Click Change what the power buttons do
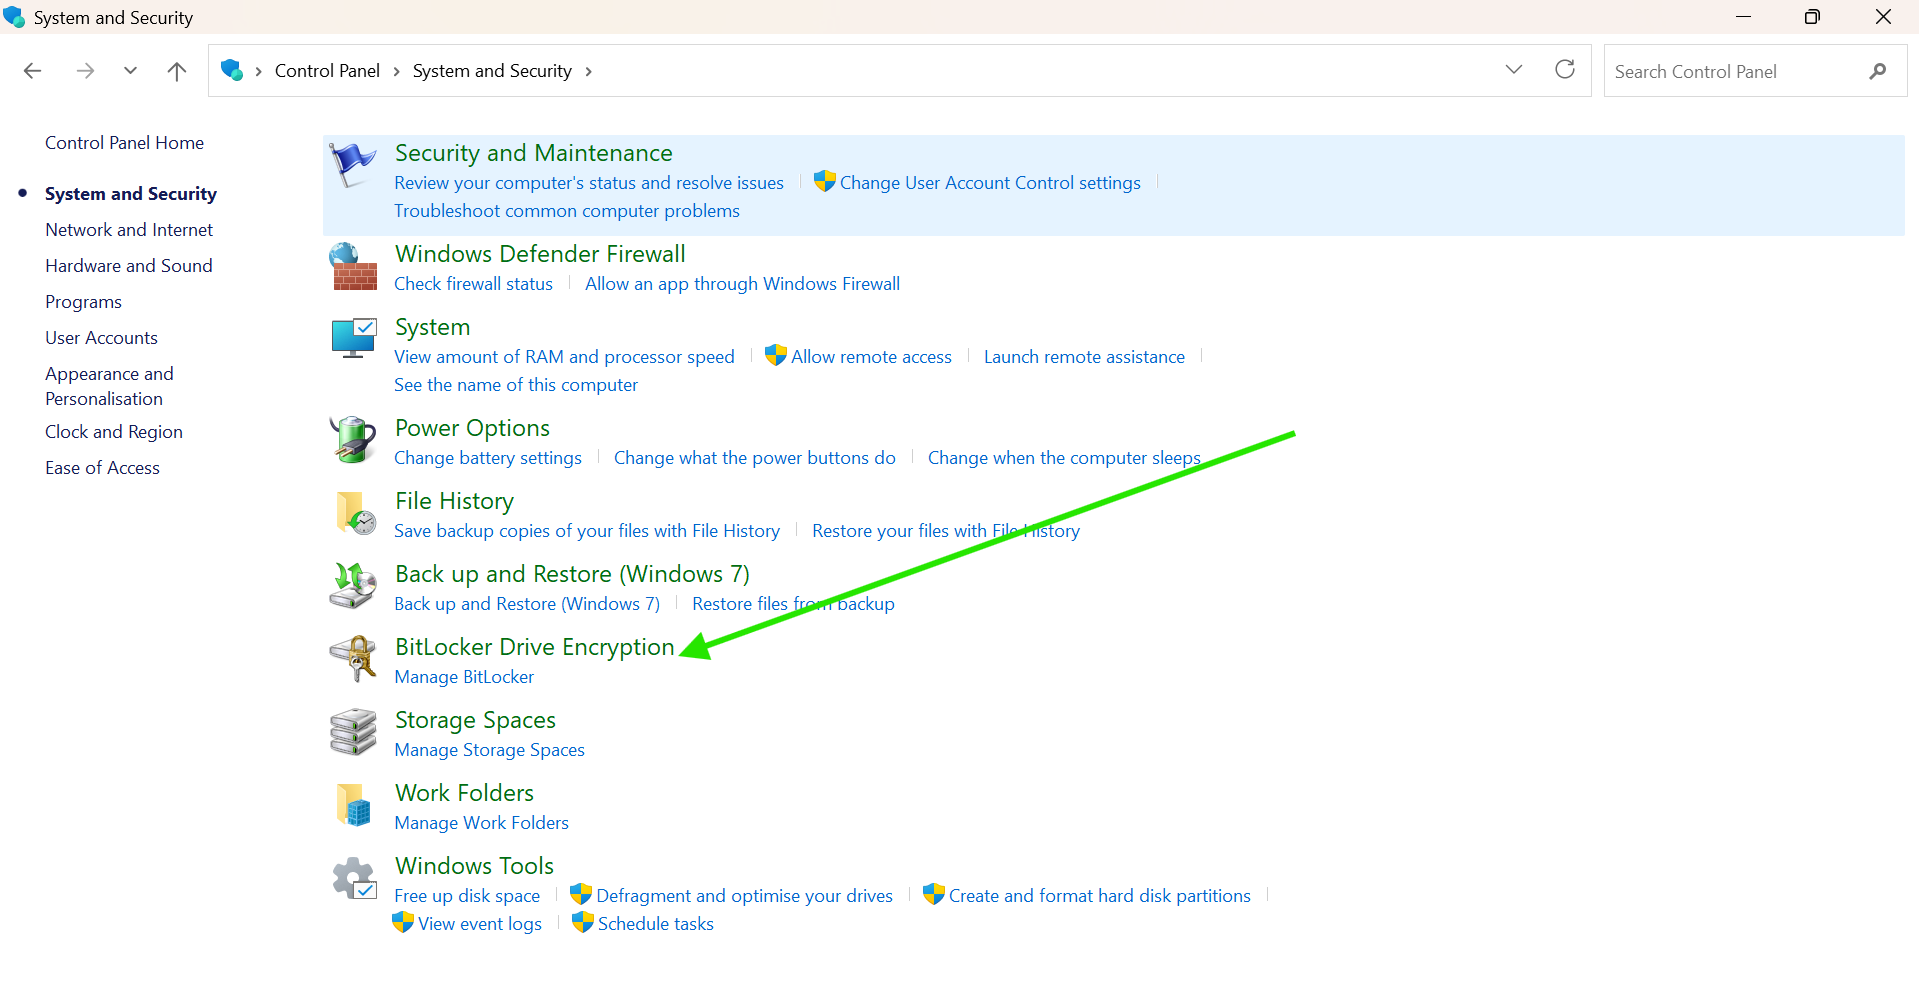 click(x=755, y=458)
